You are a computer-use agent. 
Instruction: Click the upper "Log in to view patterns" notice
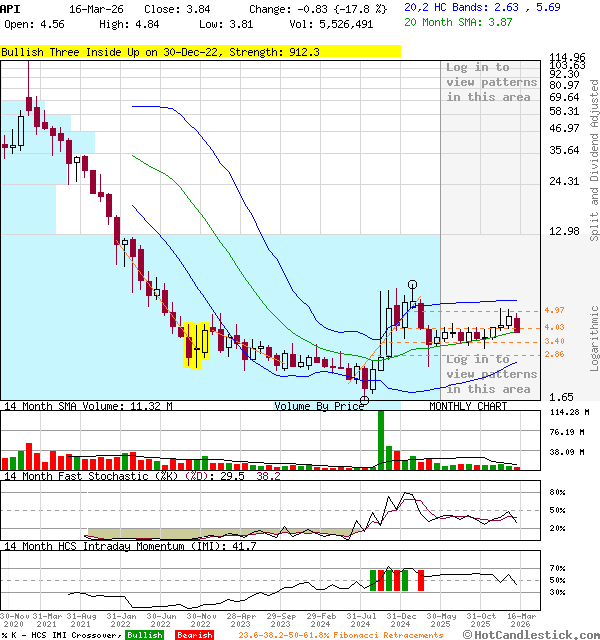(x=488, y=82)
